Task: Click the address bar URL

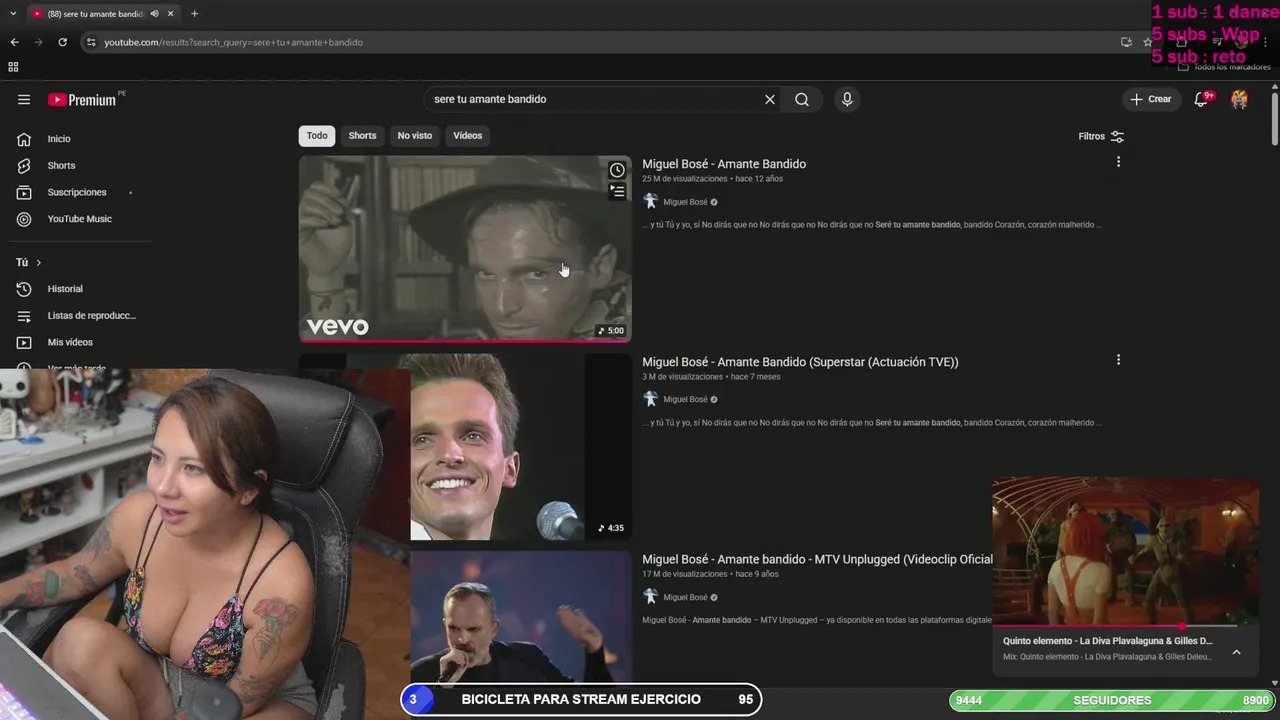Action: pyautogui.click(x=233, y=42)
